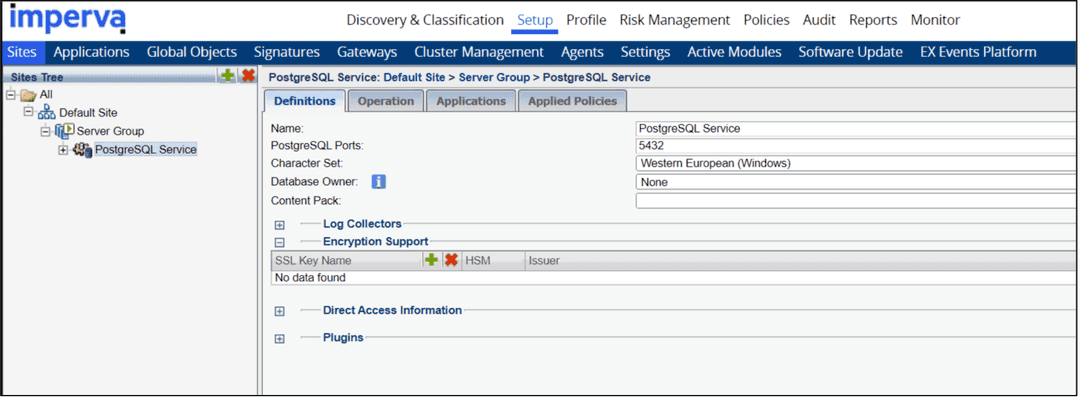Click the PostgreSQL Ports input field
The width and height of the screenshot is (1080, 397).
click(x=857, y=145)
